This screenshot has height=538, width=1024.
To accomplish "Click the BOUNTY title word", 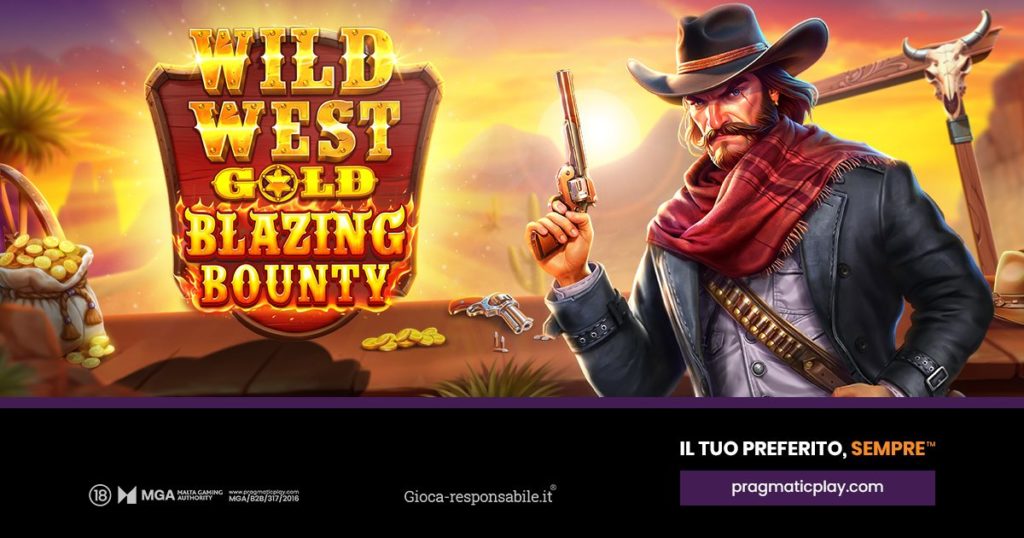I will click(292, 284).
